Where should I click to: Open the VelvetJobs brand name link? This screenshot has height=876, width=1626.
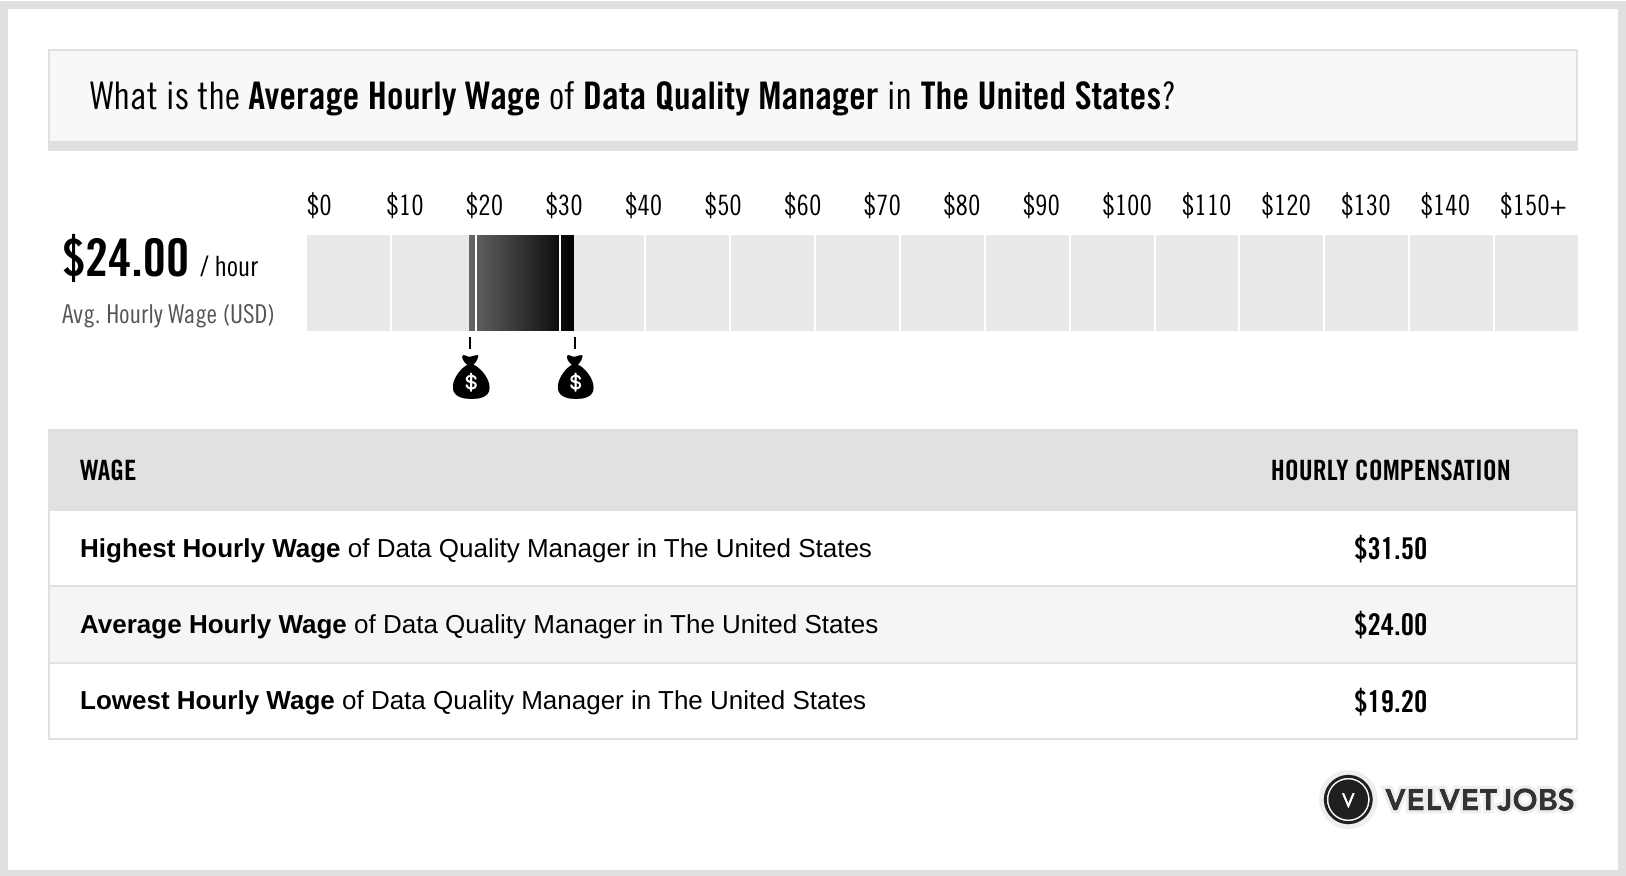(x=1479, y=800)
